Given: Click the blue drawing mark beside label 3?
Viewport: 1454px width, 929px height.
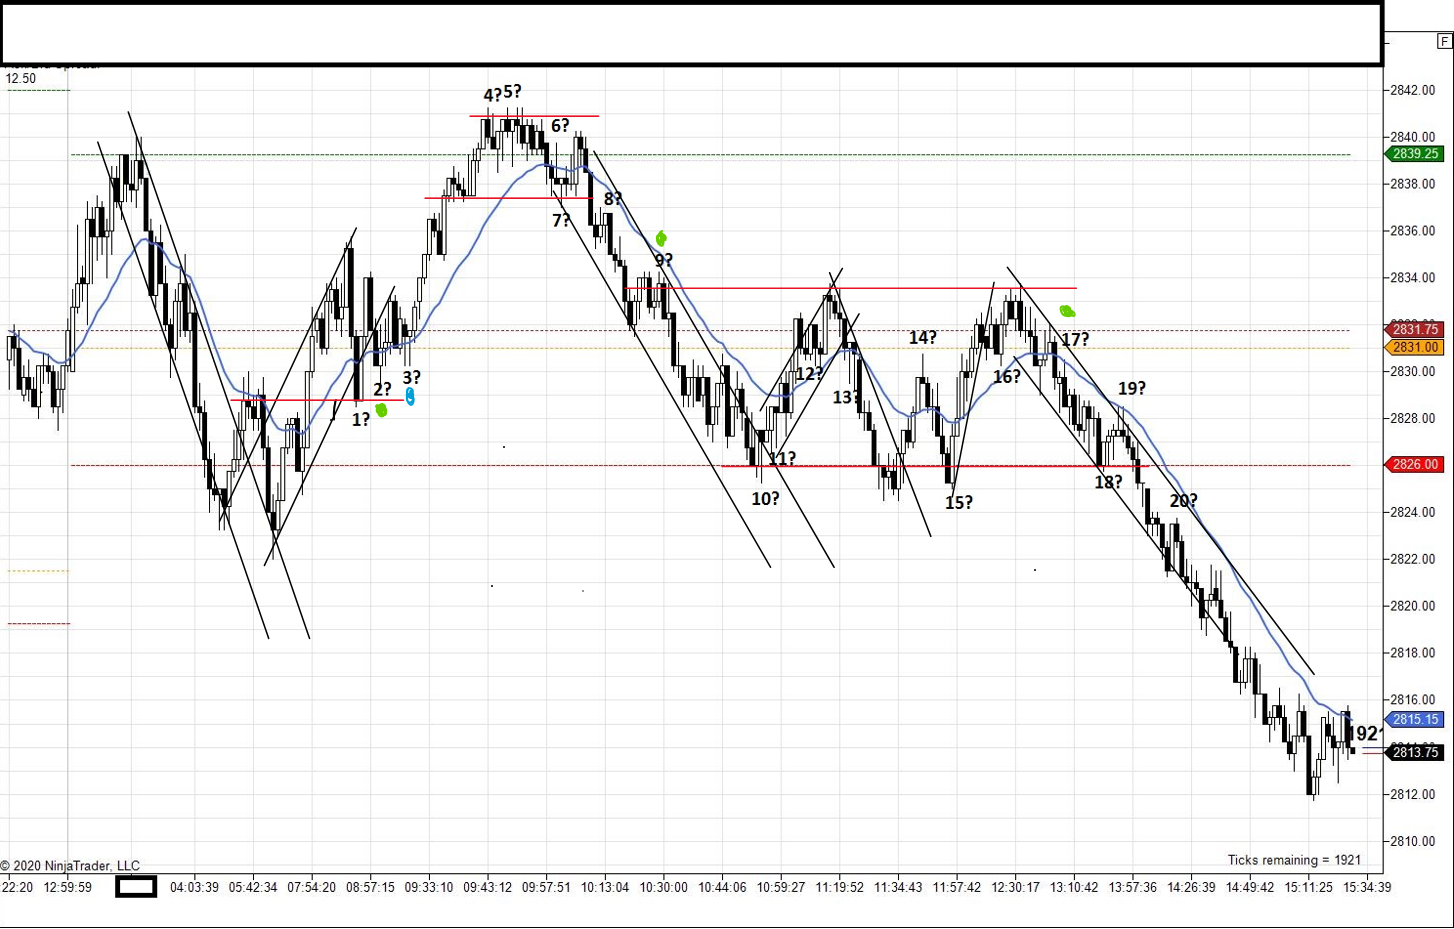Looking at the screenshot, I should pos(410,397).
